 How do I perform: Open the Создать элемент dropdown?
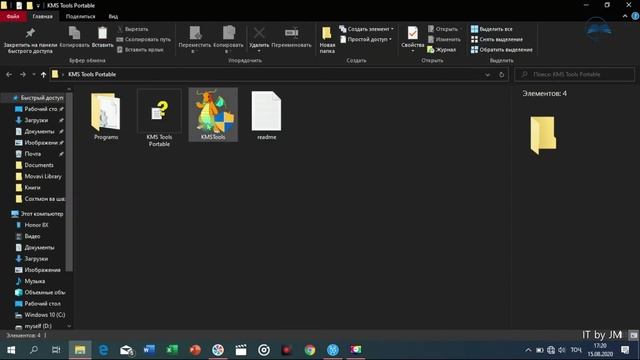[x=367, y=29]
